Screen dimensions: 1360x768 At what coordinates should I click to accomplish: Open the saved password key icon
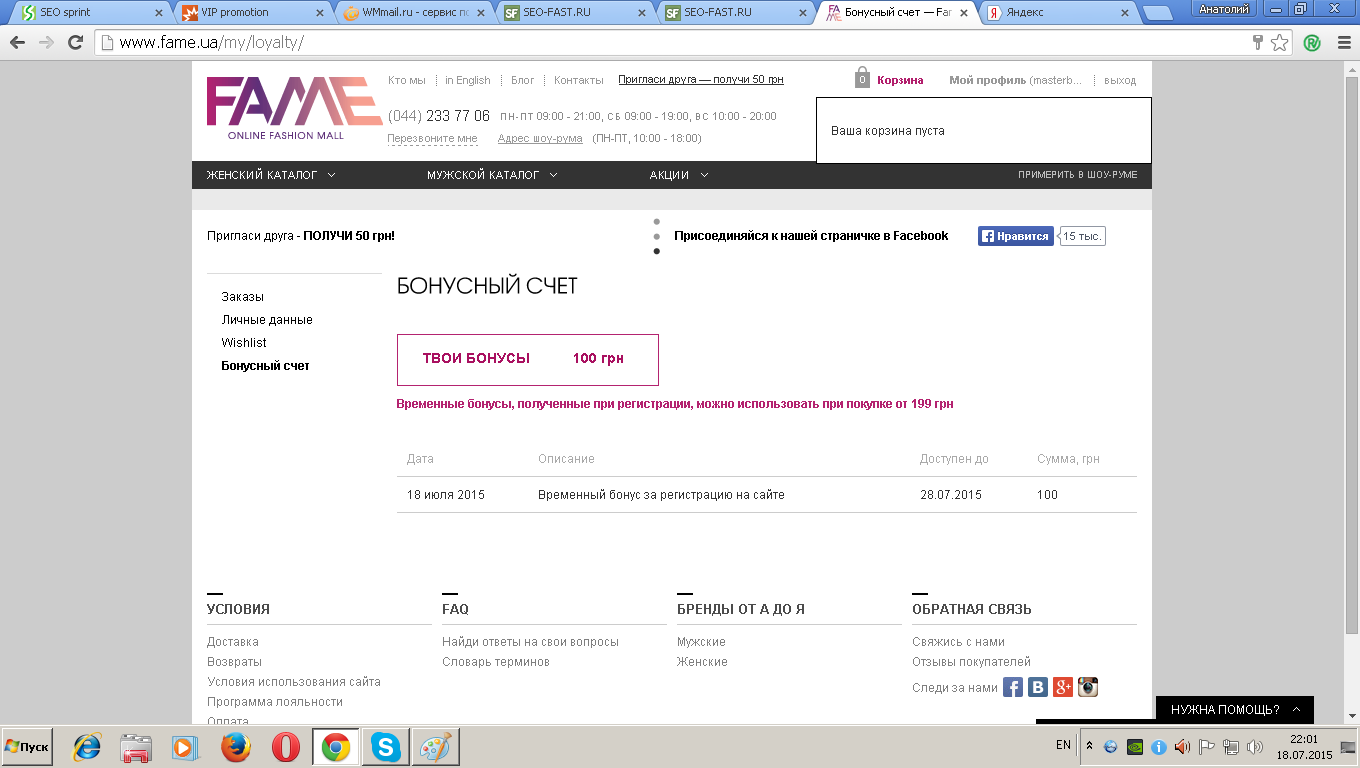[x=1258, y=43]
